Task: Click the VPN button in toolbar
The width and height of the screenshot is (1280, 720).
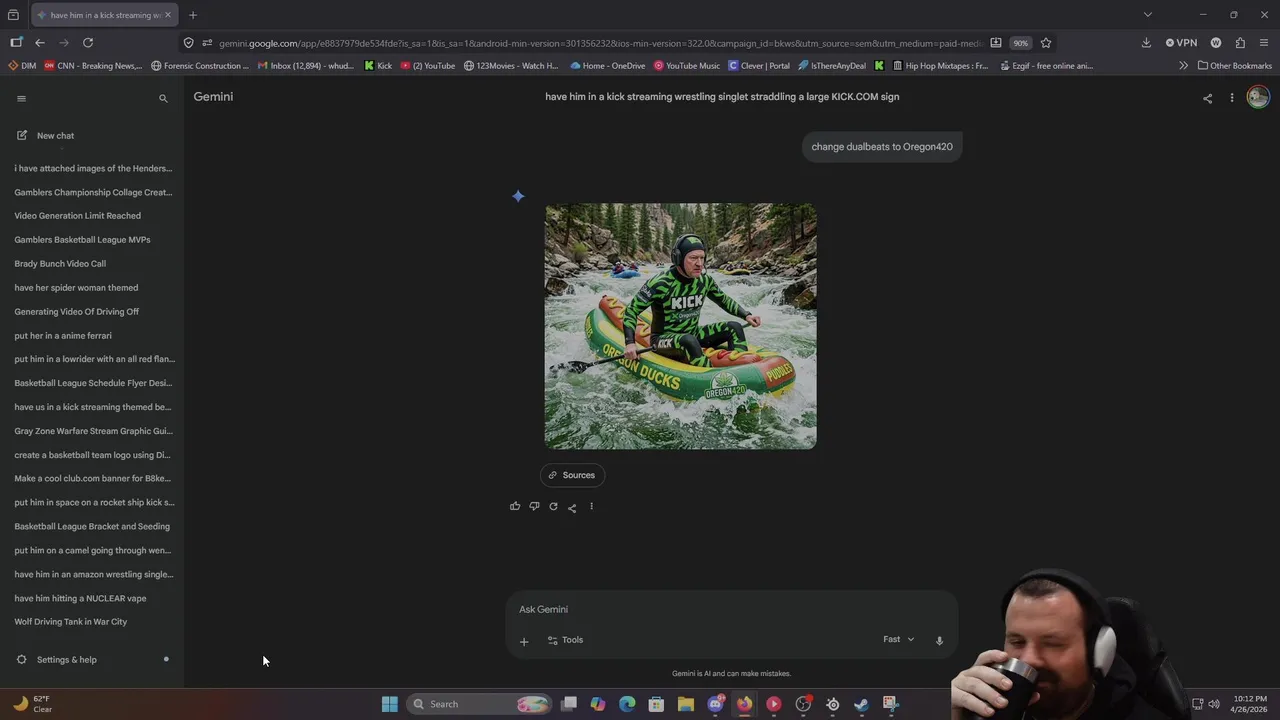Action: tap(1181, 43)
